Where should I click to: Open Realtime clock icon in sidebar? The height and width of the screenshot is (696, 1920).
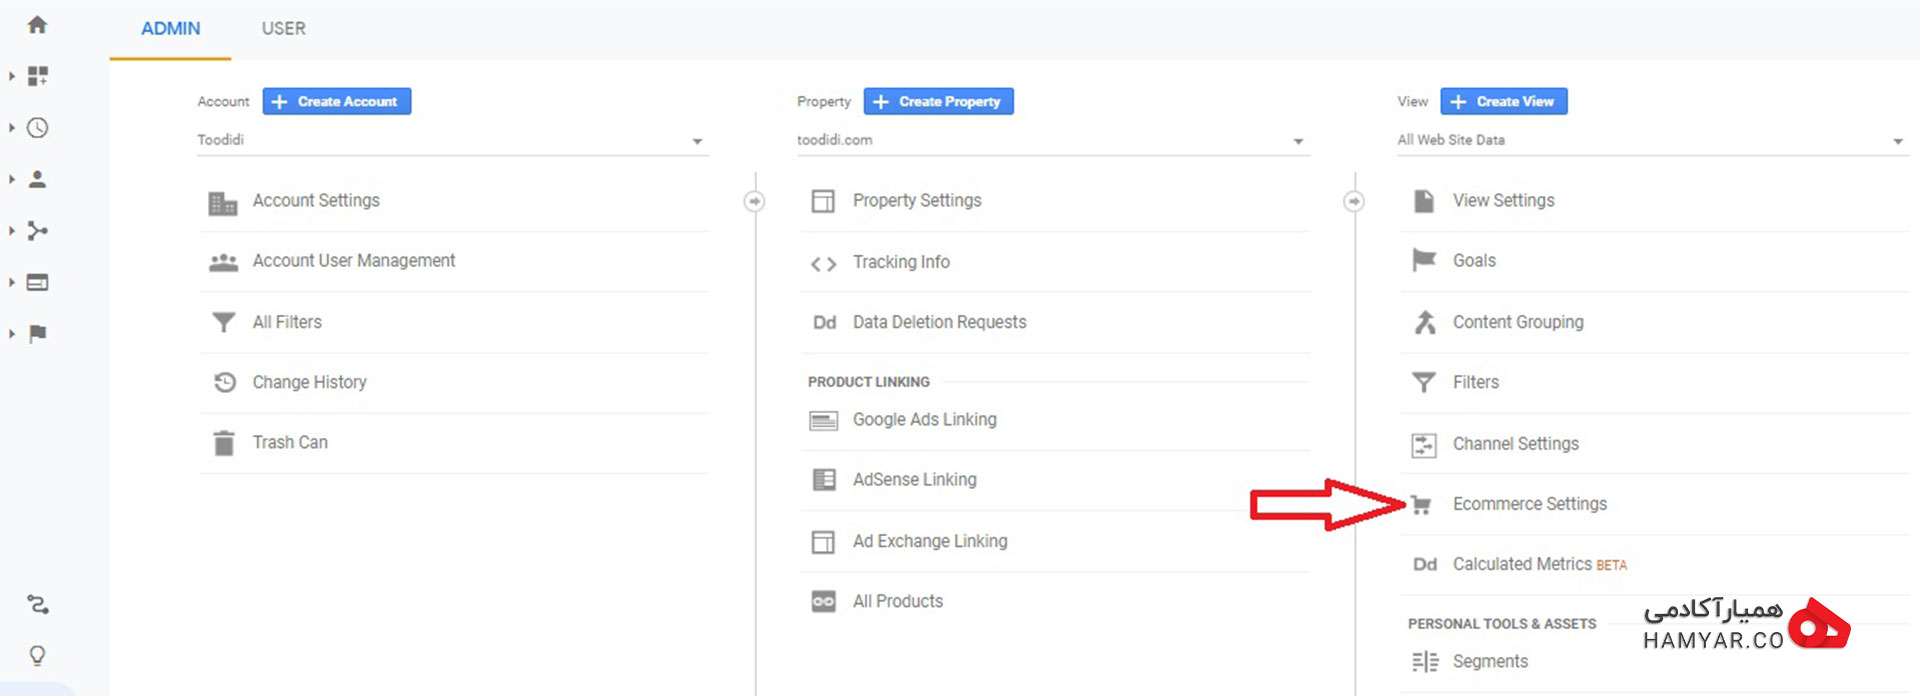(37, 128)
